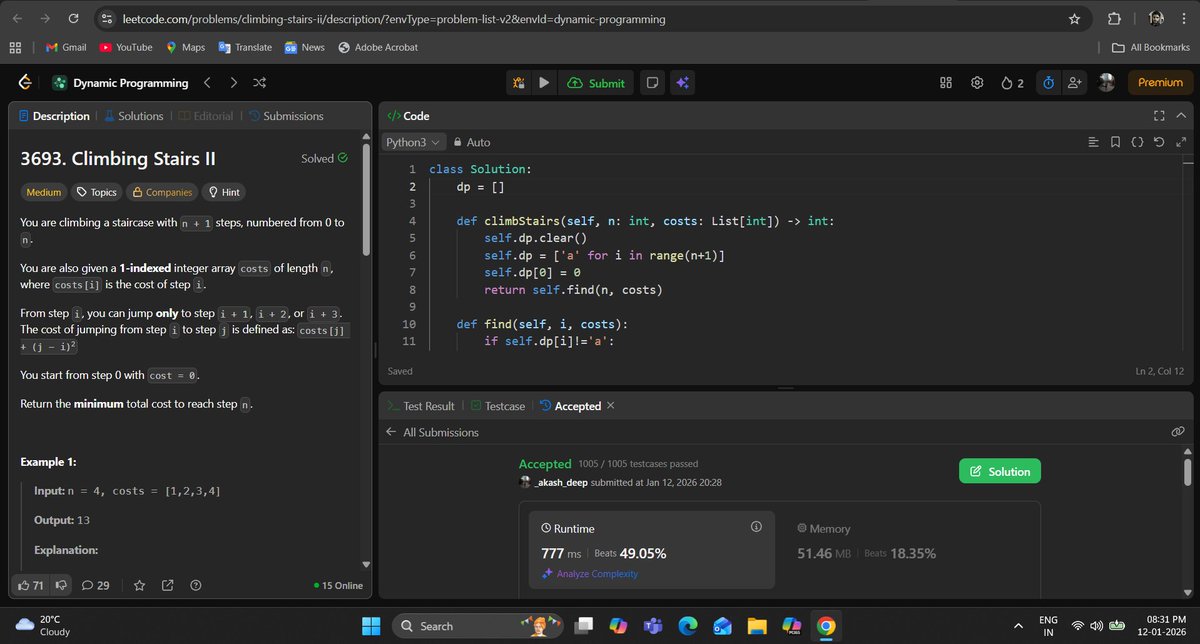This screenshot has width=1200, height=644.
Task: Open the AI sparkle assistant icon
Action: (x=682, y=83)
